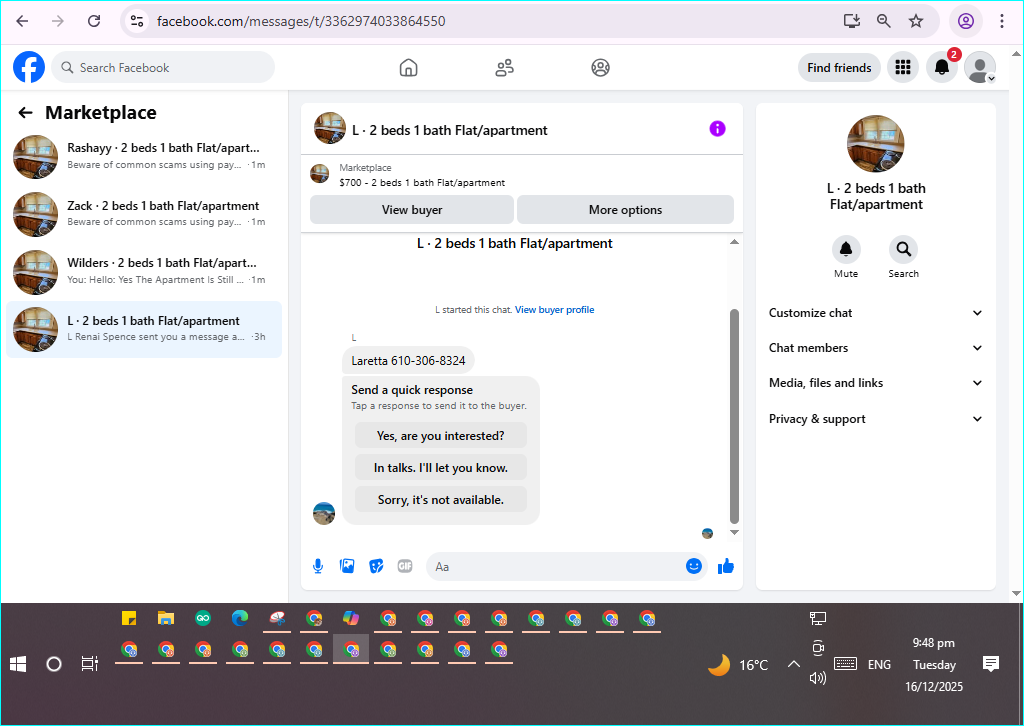Open the Chrome profile icon
The height and width of the screenshot is (726, 1024).
point(966,21)
